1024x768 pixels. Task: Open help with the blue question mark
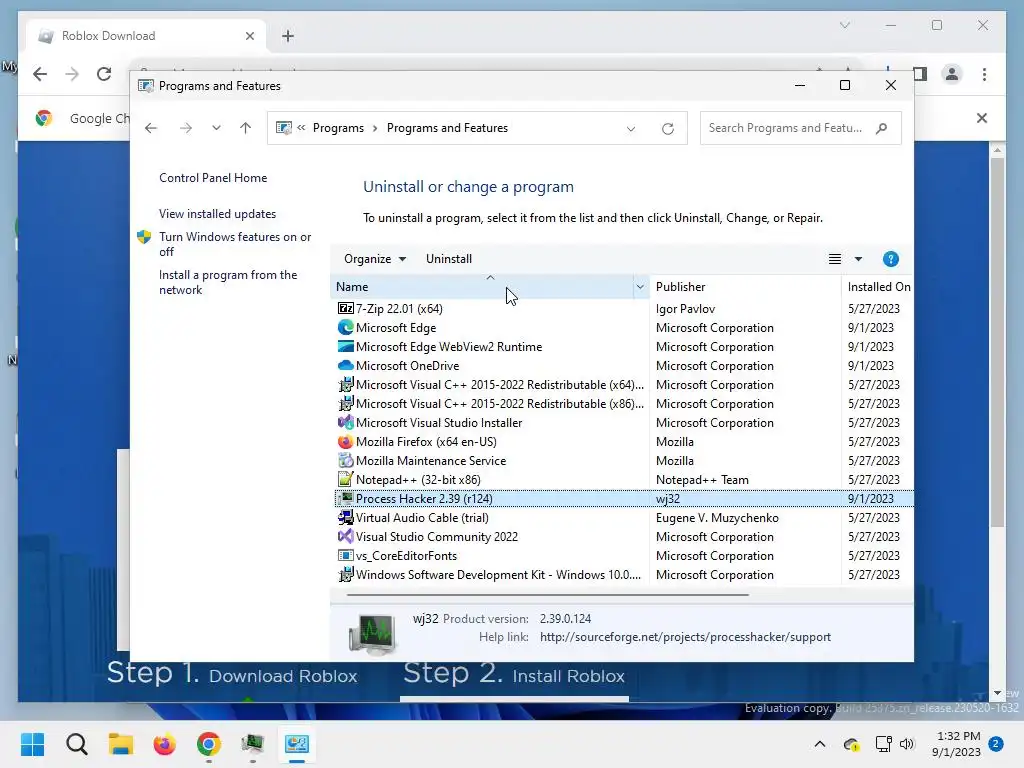click(x=890, y=259)
